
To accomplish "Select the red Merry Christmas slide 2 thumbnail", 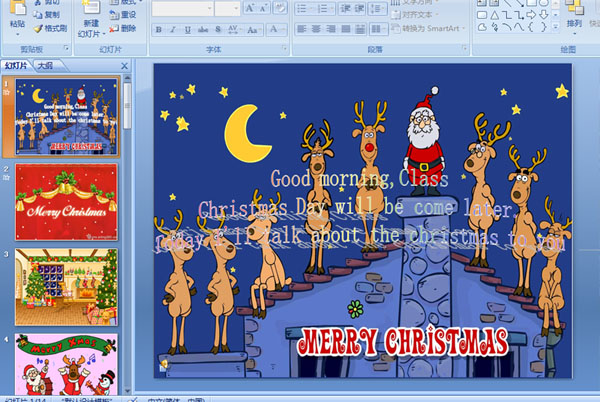I will (x=66, y=201).
